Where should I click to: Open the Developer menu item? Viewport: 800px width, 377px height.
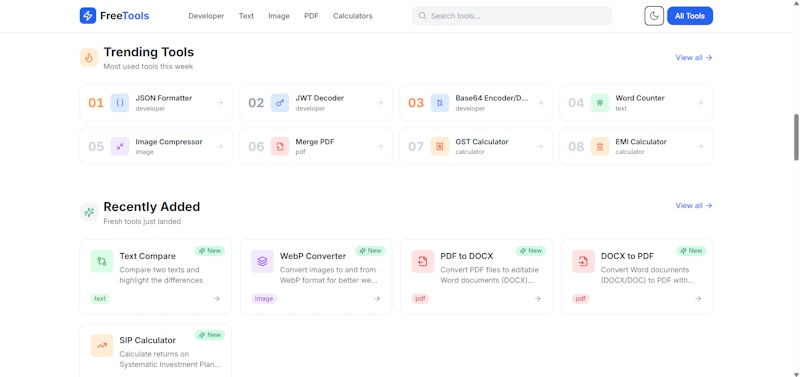pos(206,16)
